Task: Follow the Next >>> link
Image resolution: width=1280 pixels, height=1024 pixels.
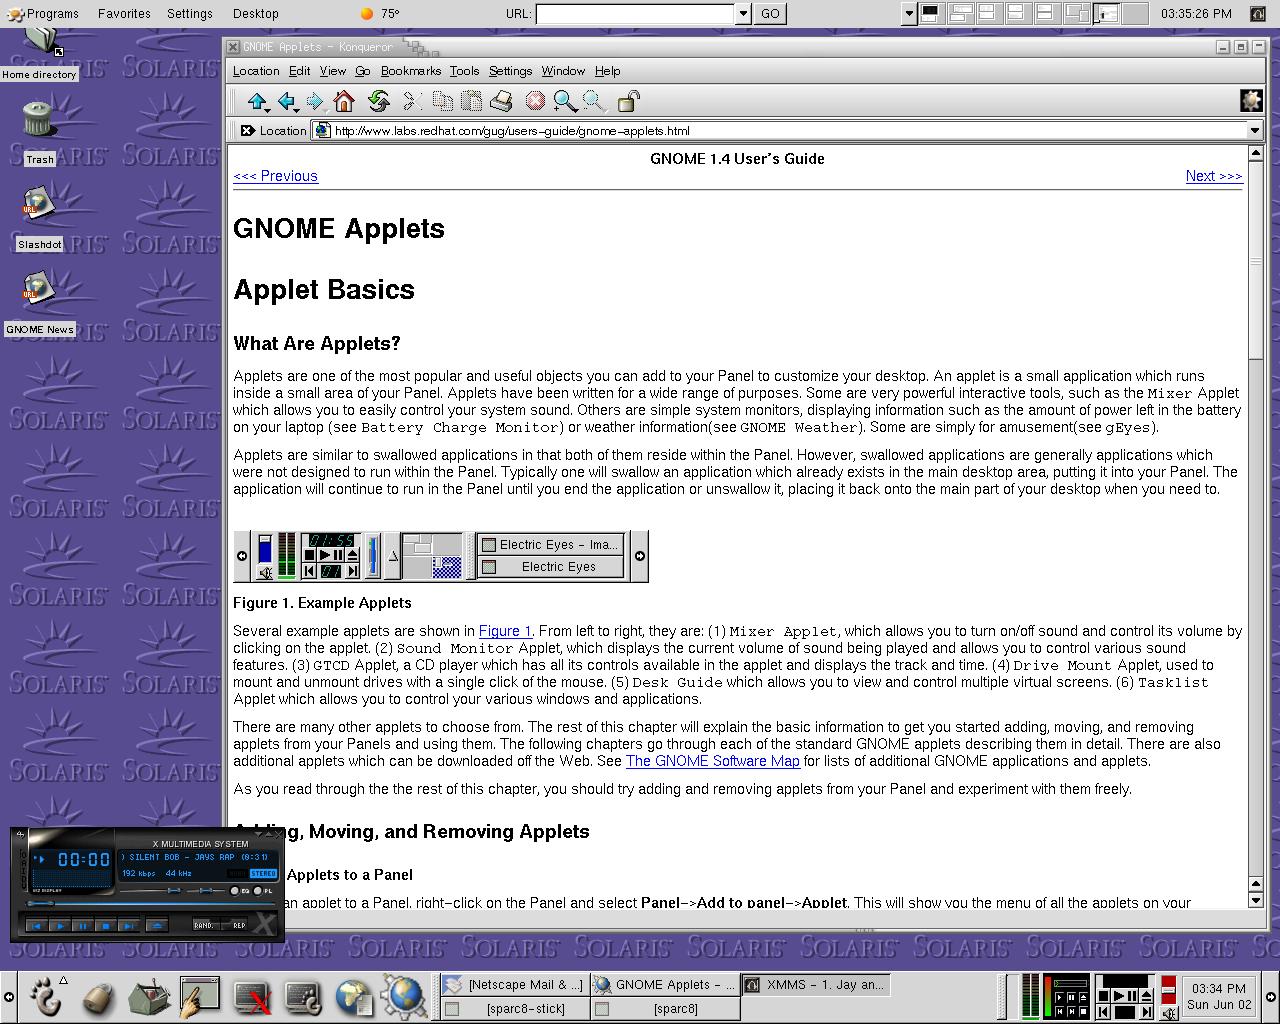Action: (x=1214, y=176)
